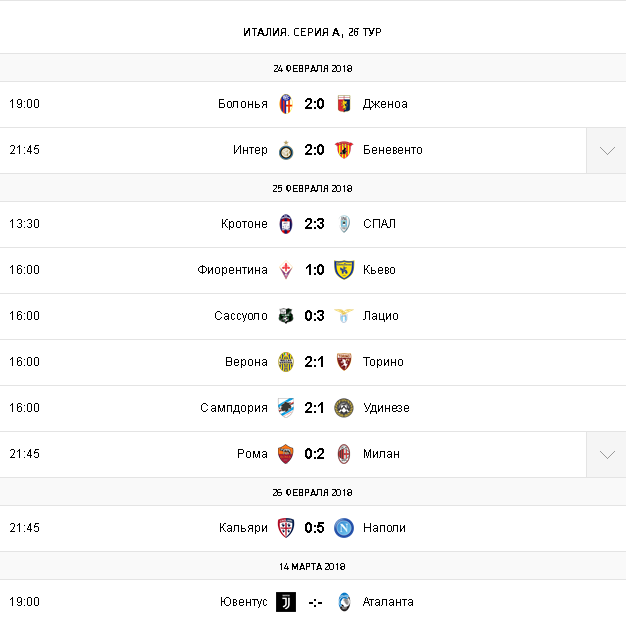Image resolution: width=626 pixels, height=623 pixels.
Task: Click the Napoli club crest icon
Action: click(x=344, y=528)
